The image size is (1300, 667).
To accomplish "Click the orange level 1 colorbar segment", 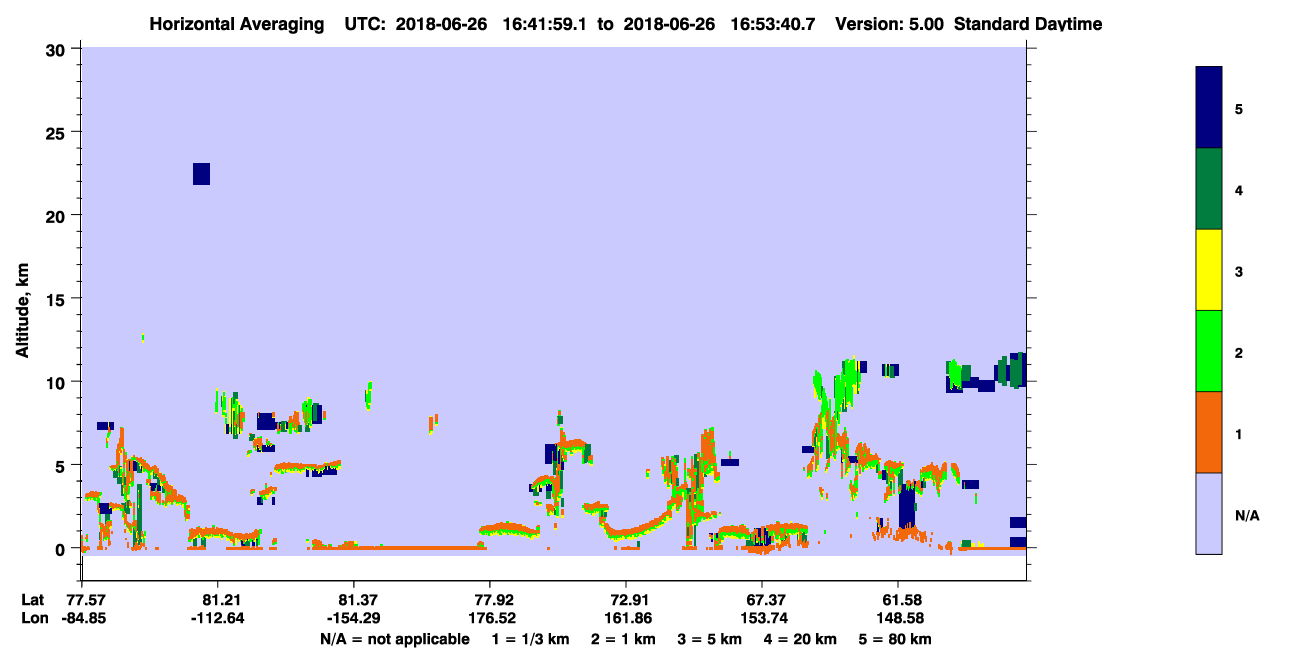I will 1209,432.
